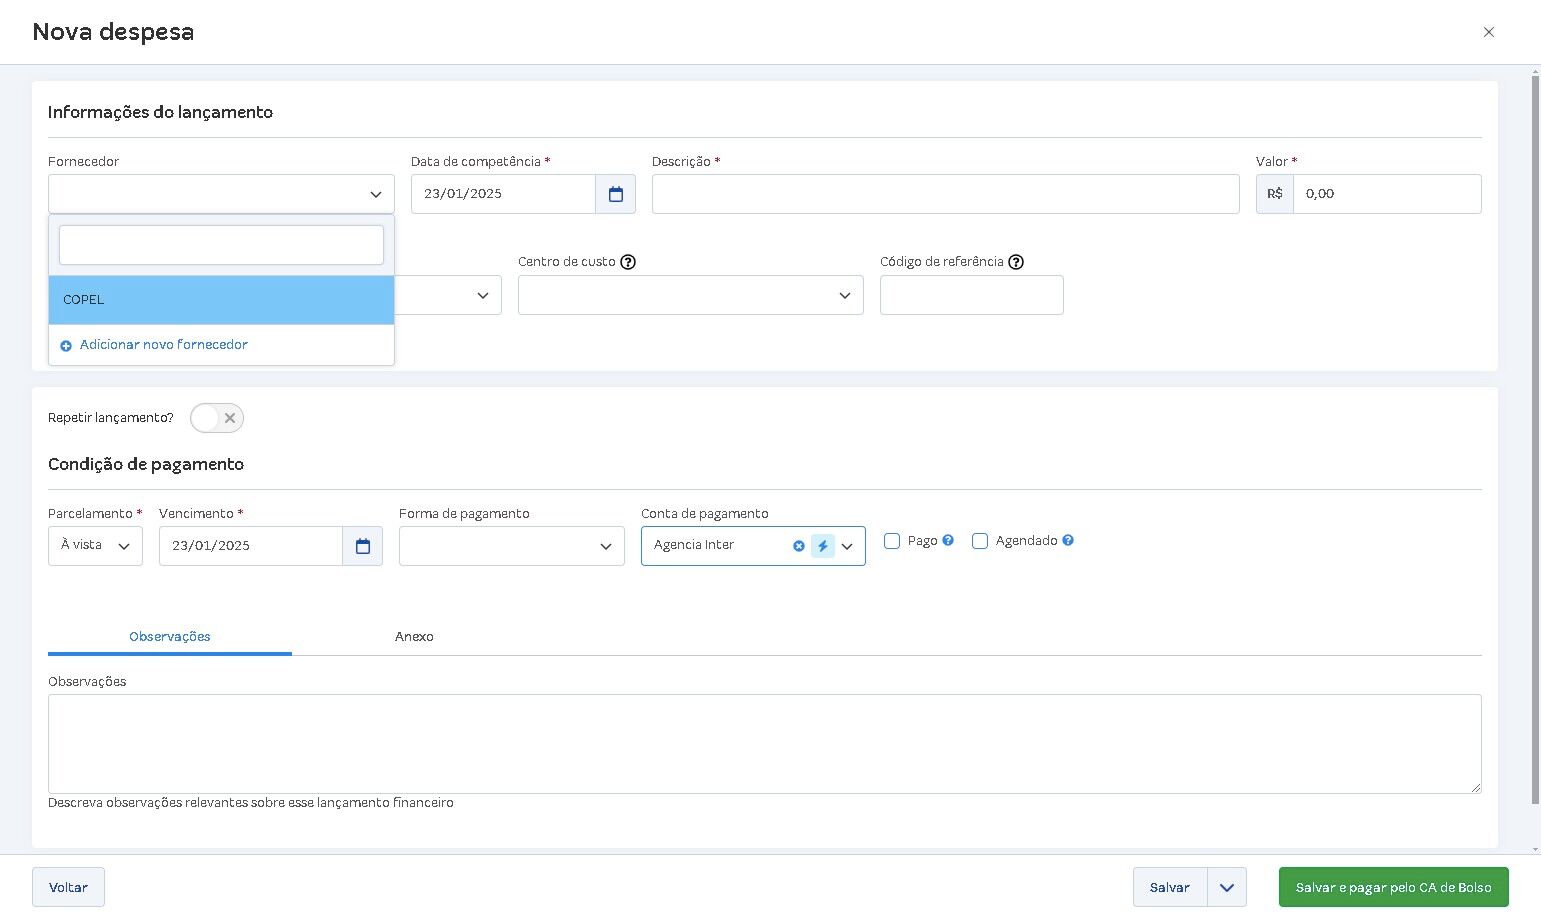Click the Agendado help question icon
The width and height of the screenshot is (1541, 919).
1068,541
